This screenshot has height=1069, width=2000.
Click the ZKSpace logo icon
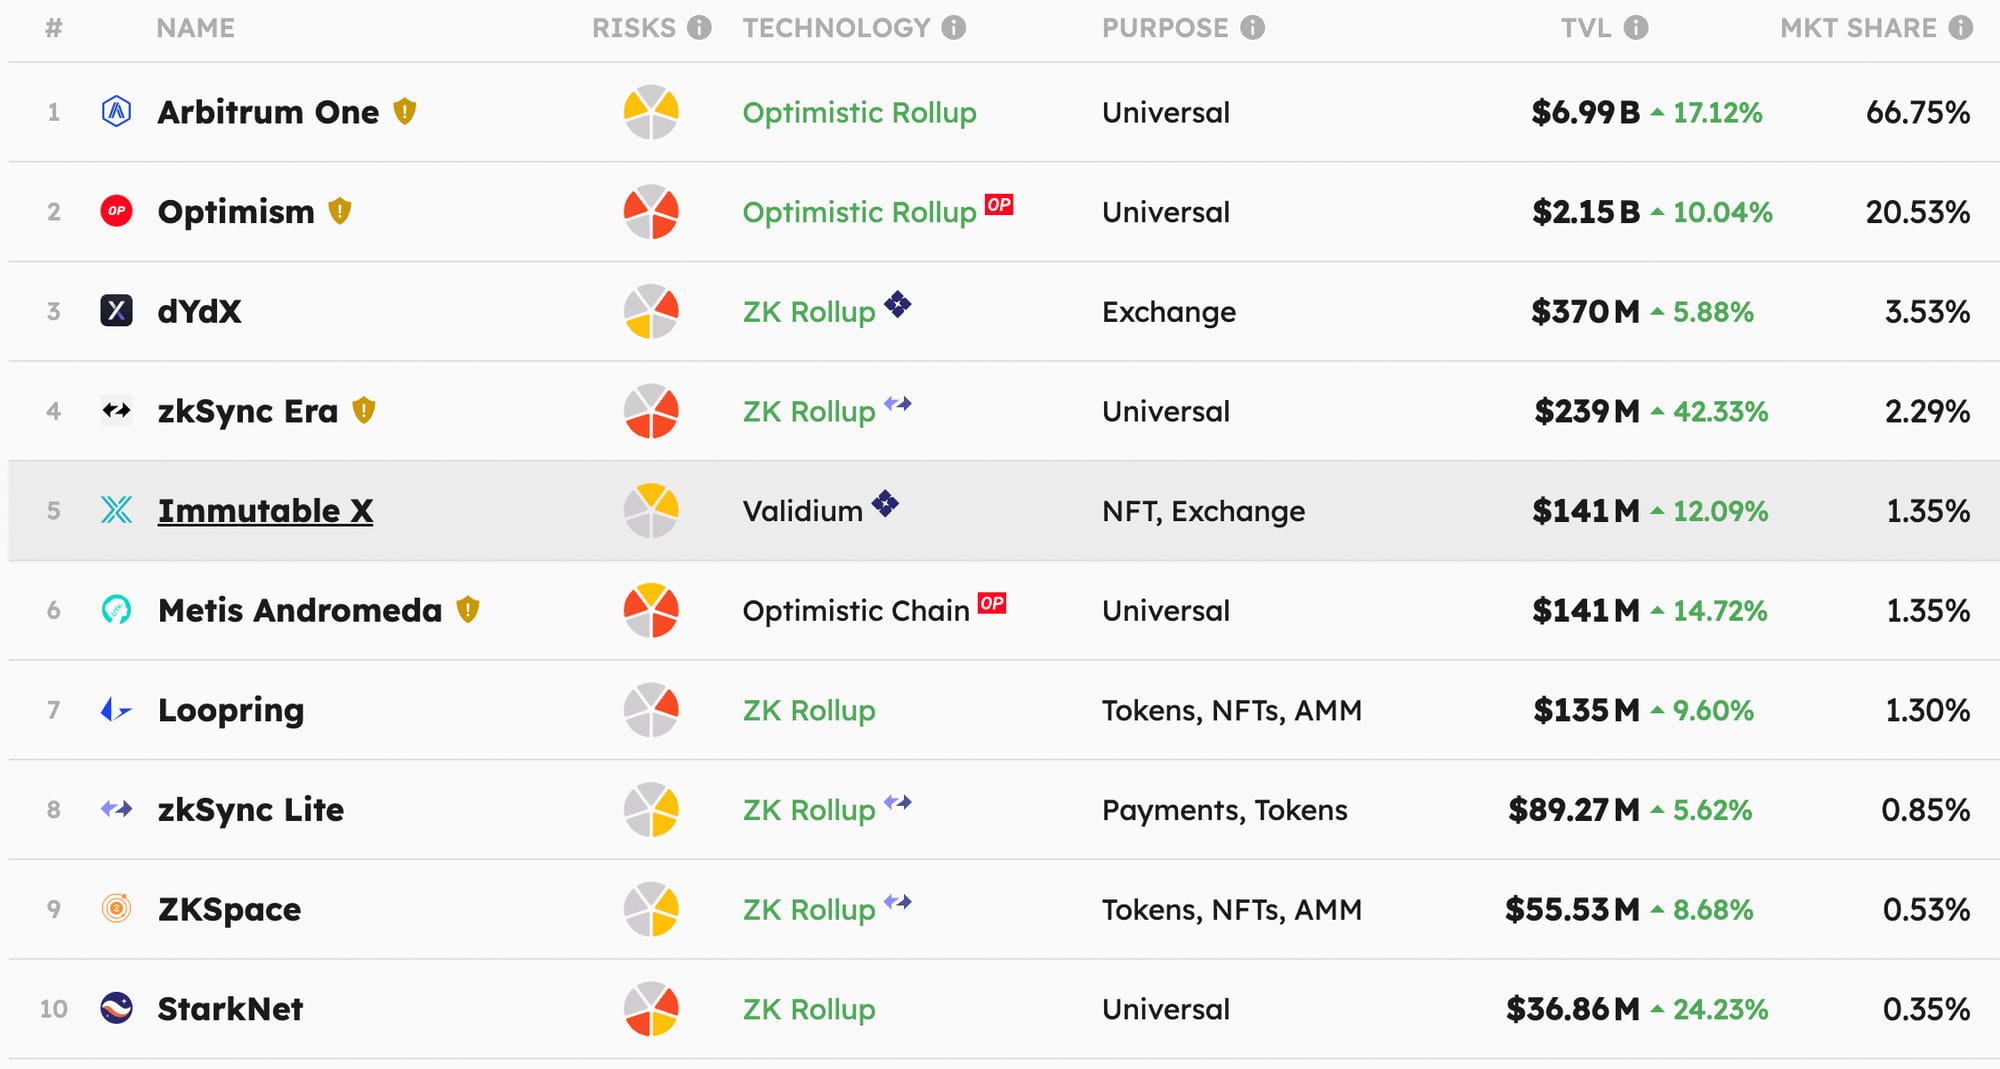click(117, 909)
